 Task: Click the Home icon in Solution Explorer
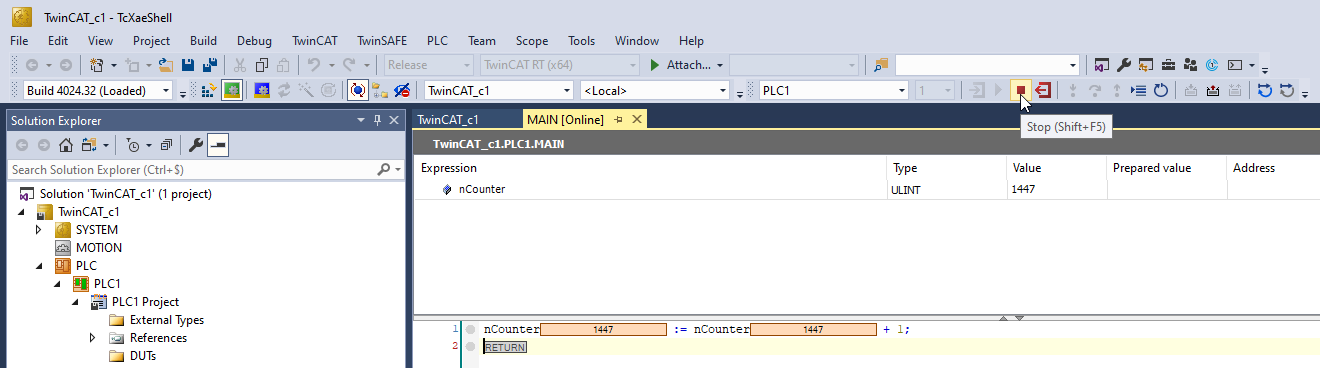[66, 145]
